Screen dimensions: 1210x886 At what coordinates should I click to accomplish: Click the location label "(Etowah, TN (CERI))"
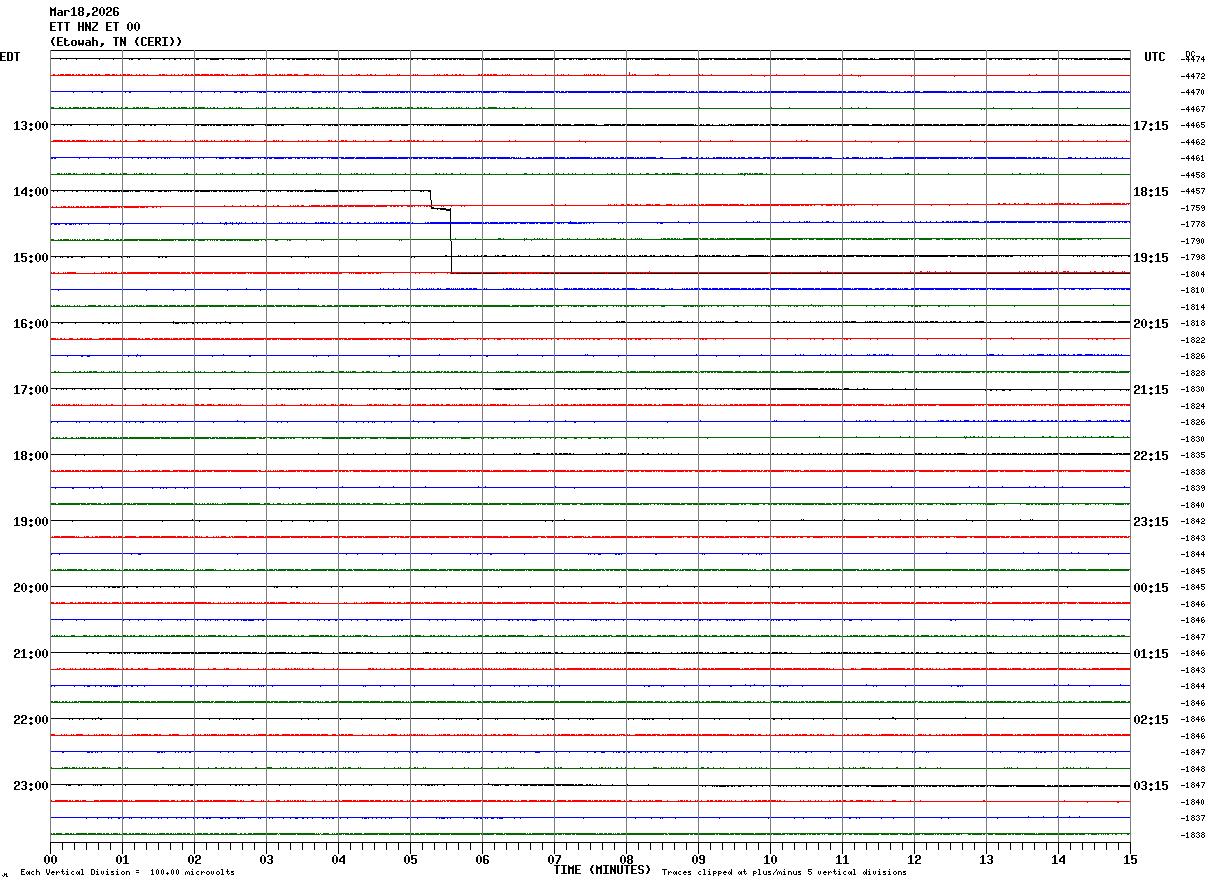pyautogui.click(x=116, y=42)
